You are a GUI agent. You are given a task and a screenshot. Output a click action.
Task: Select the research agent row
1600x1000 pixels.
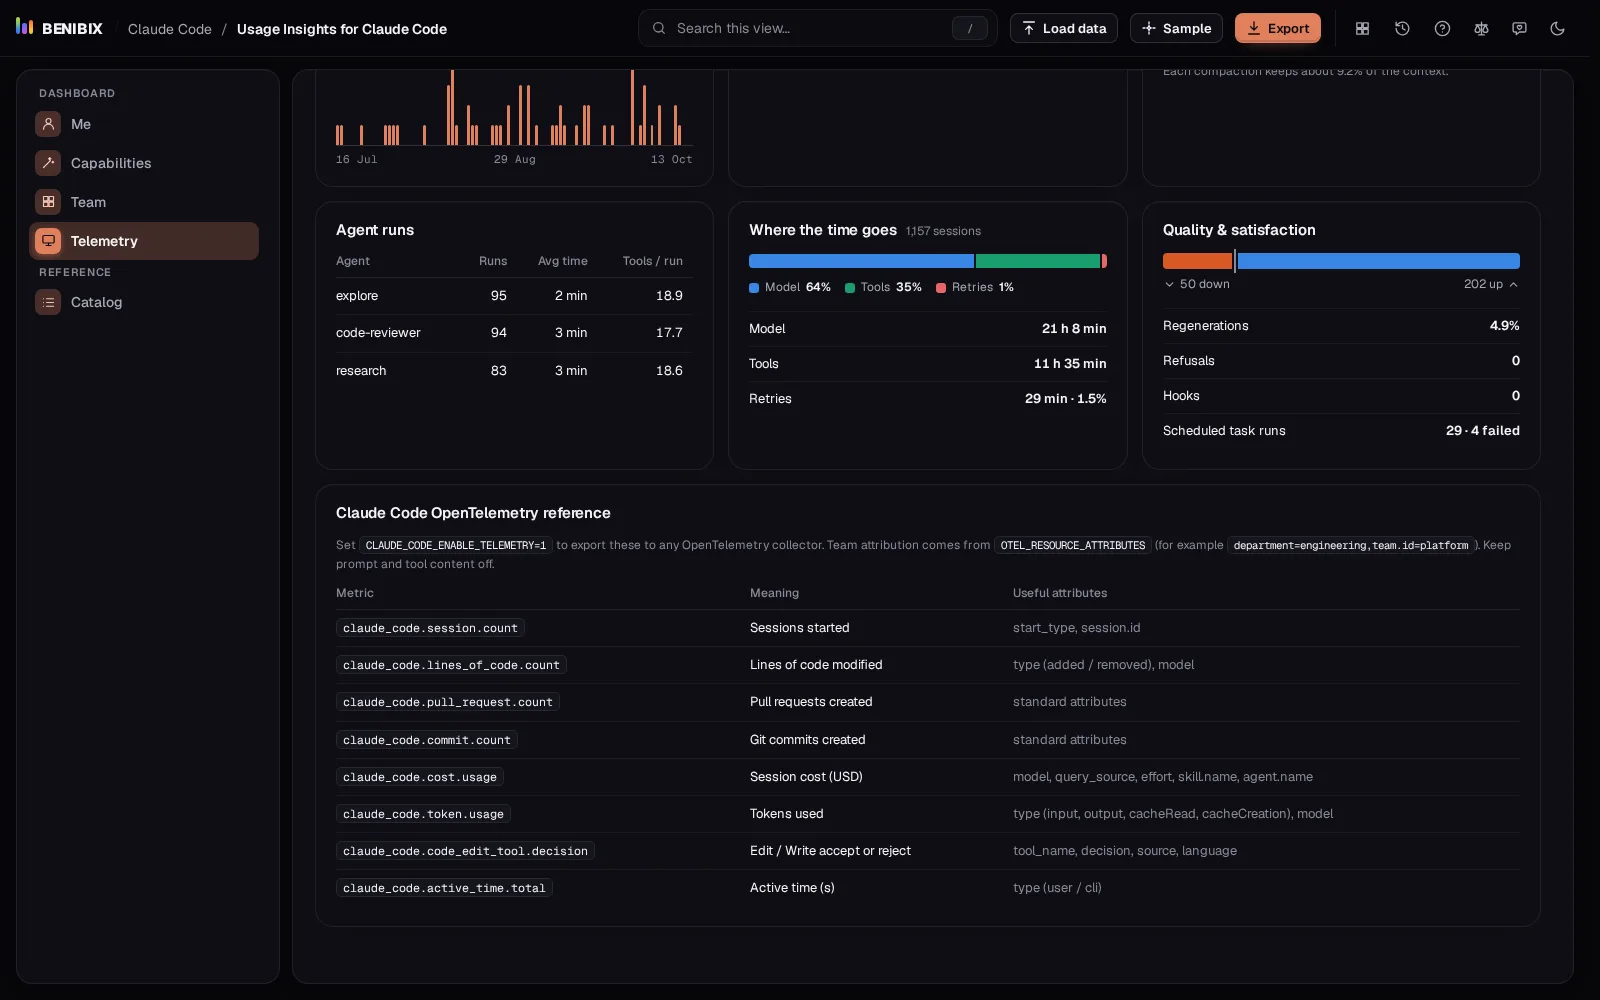point(514,371)
